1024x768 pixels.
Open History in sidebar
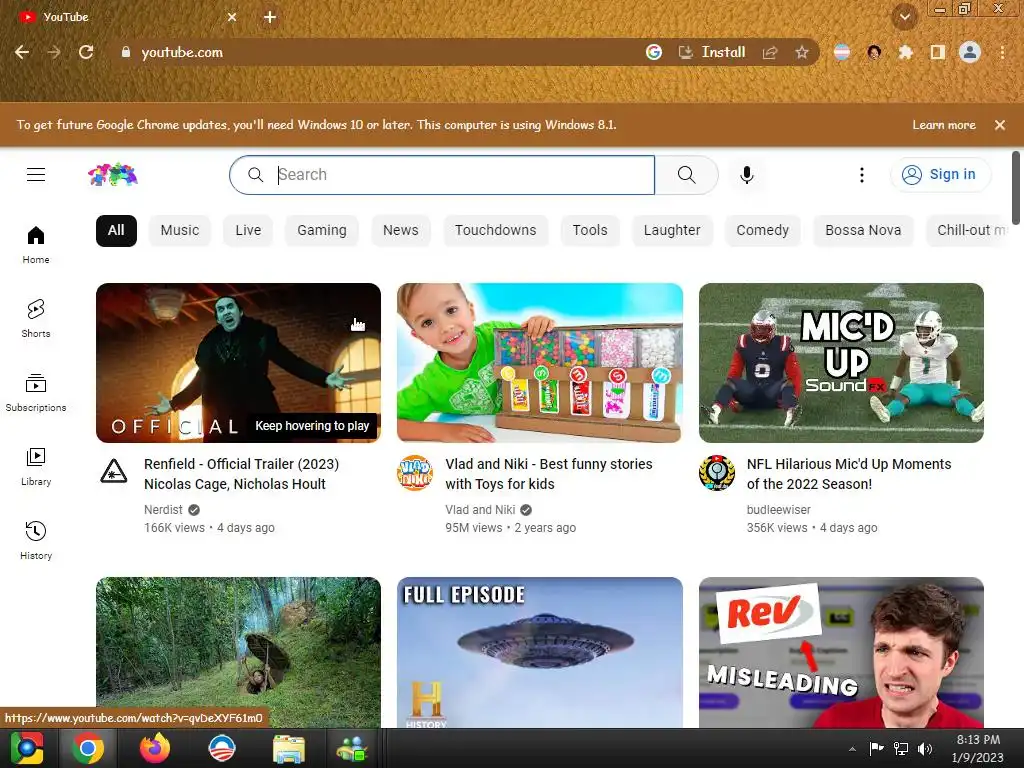36,541
